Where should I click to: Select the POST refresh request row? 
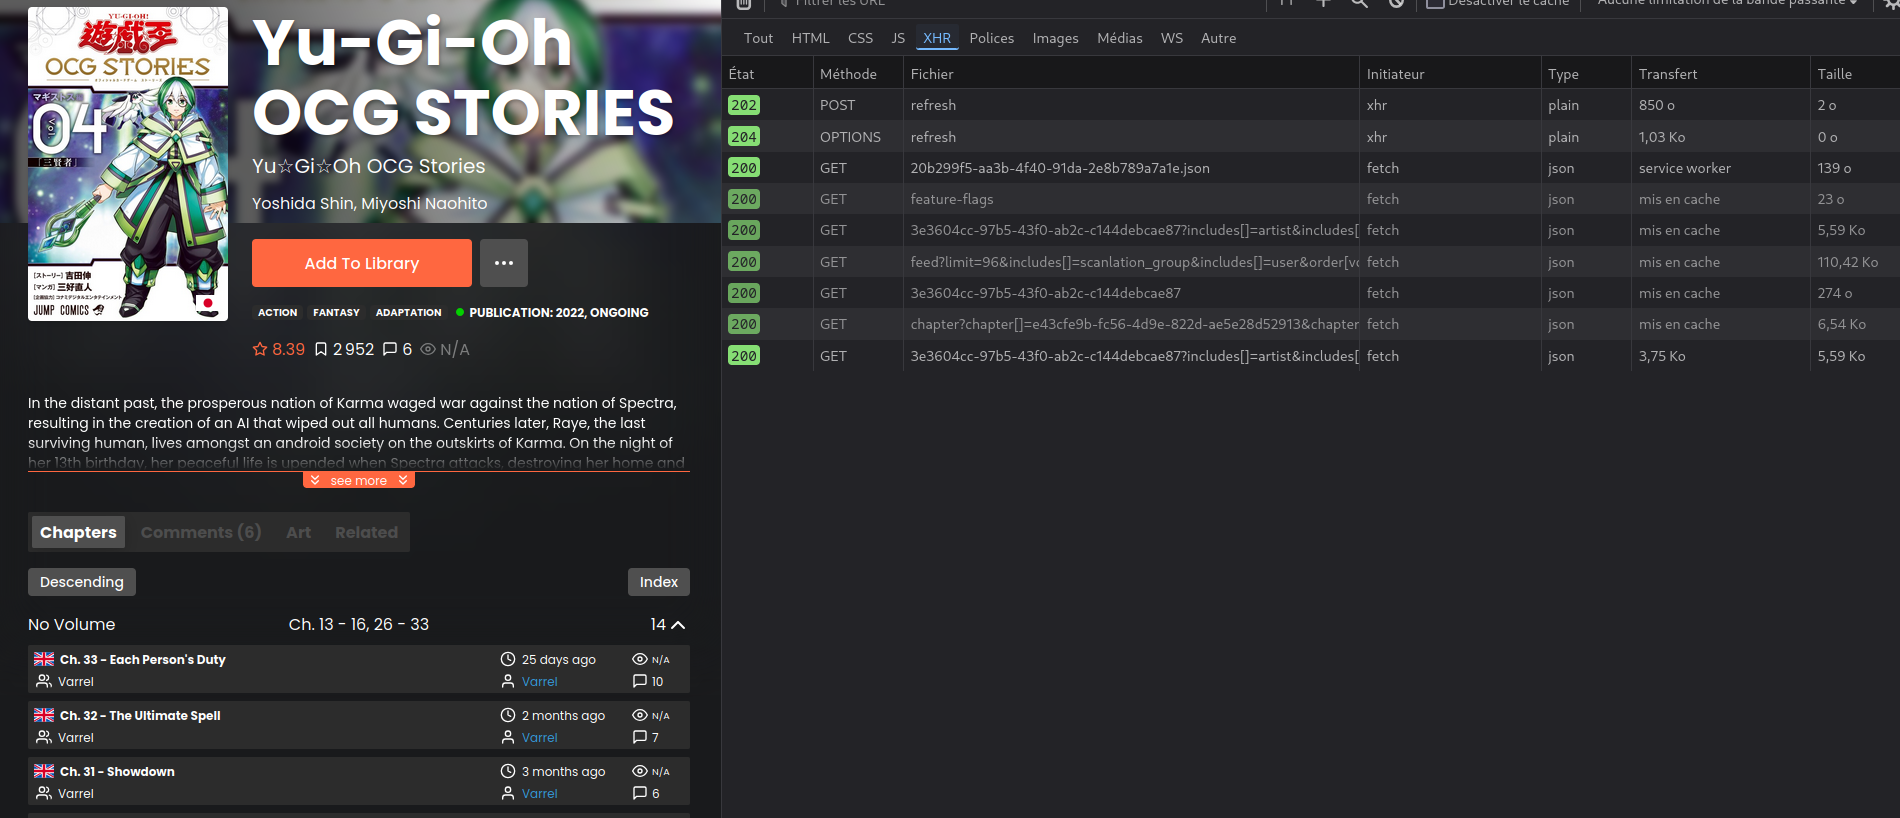click(1311, 105)
